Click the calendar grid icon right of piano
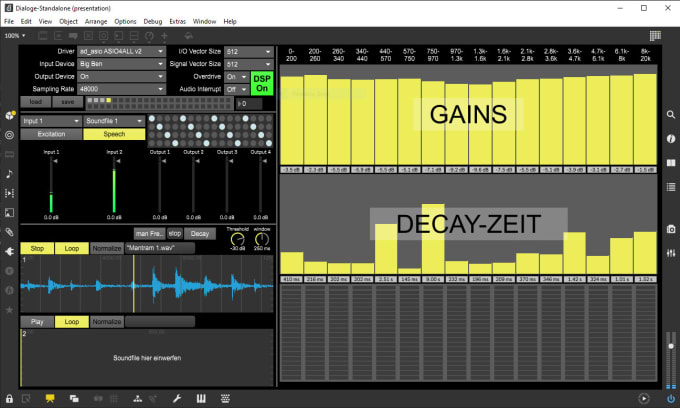The width and height of the screenshot is (680, 408). 225,398
